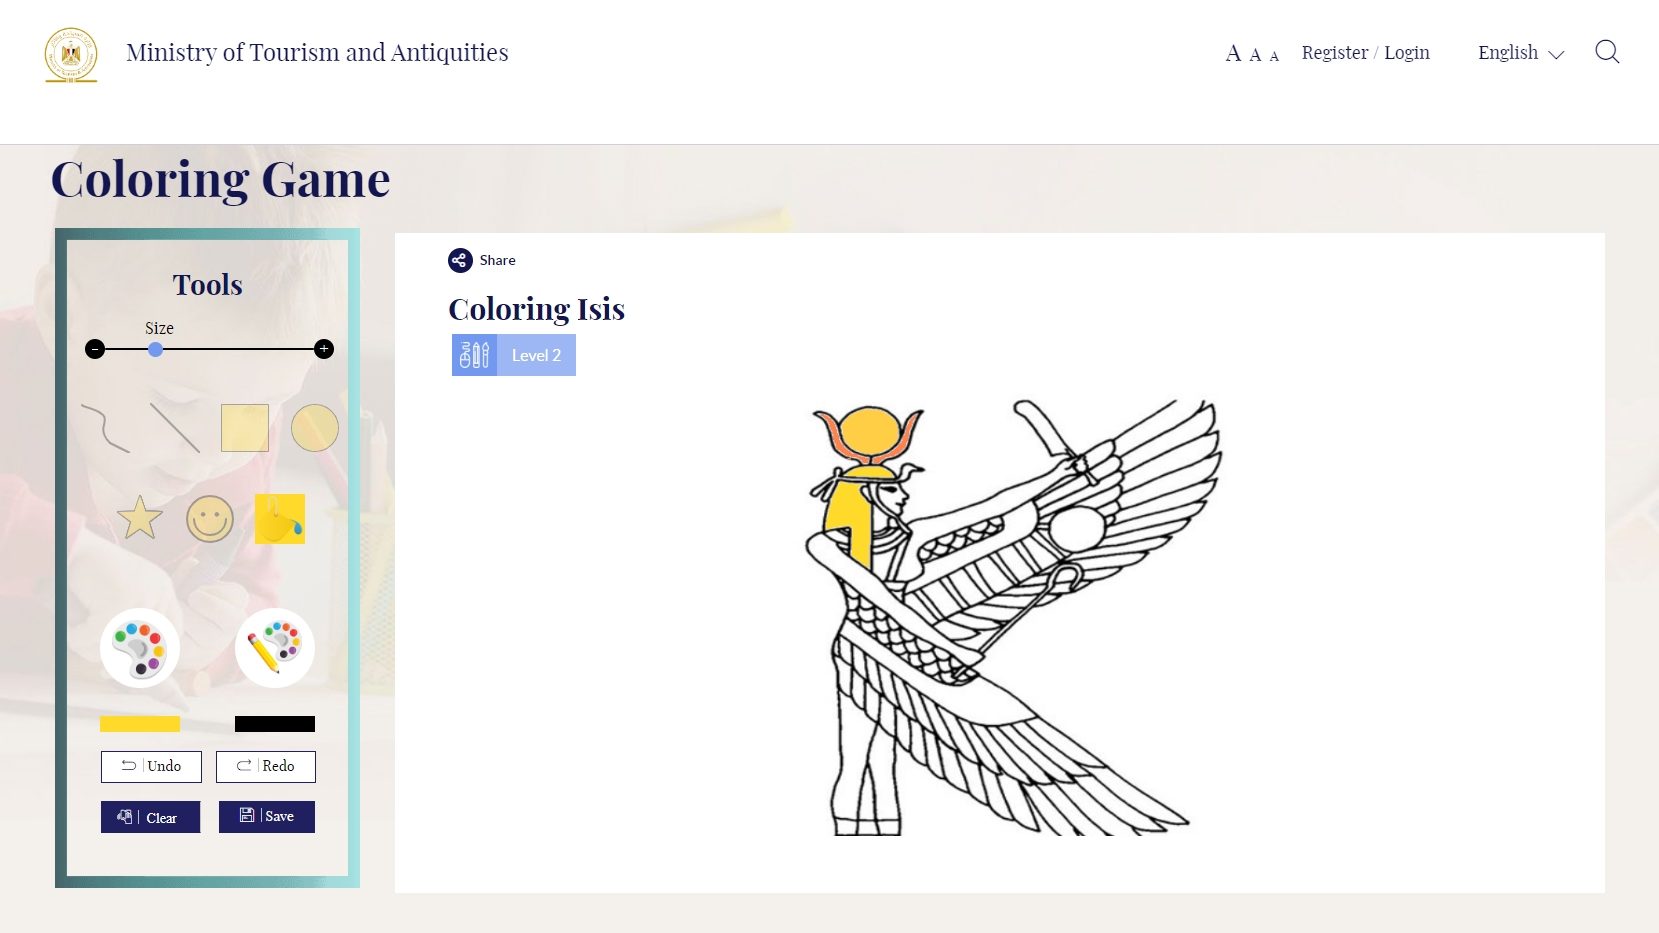
Task: Open the pencil stroke color palette
Action: (275, 648)
